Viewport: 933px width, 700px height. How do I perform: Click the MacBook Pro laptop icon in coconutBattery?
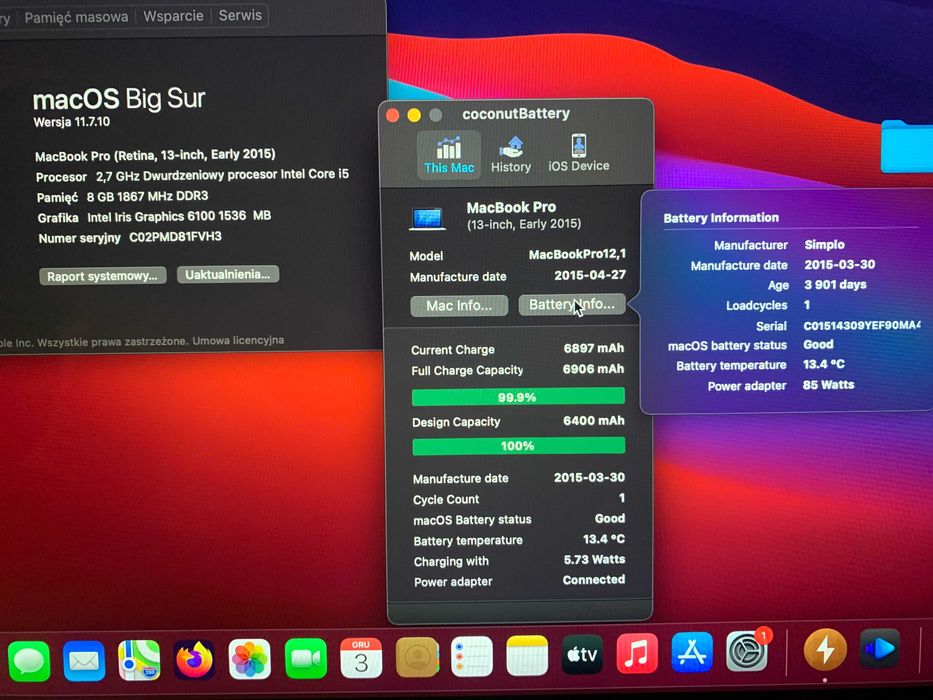(x=427, y=218)
